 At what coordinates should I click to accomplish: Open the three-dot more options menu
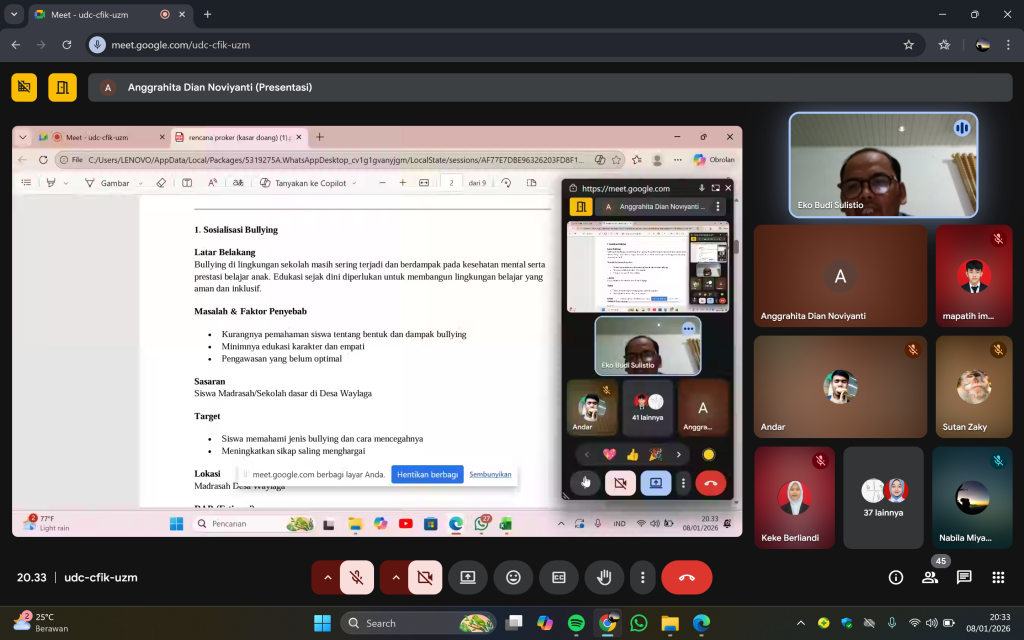(642, 578)
